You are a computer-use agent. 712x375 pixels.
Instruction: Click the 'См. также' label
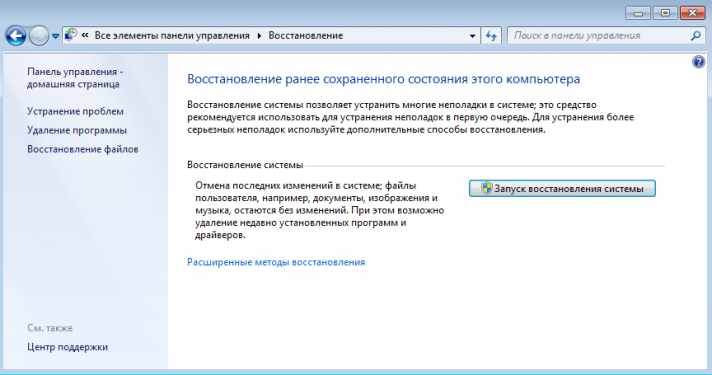(50, 328)
